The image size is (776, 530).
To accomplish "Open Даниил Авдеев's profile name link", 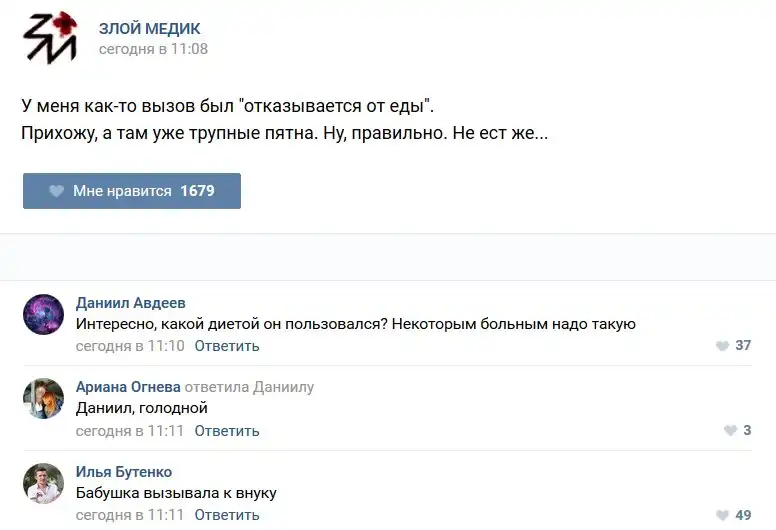I will click(131, 303).
